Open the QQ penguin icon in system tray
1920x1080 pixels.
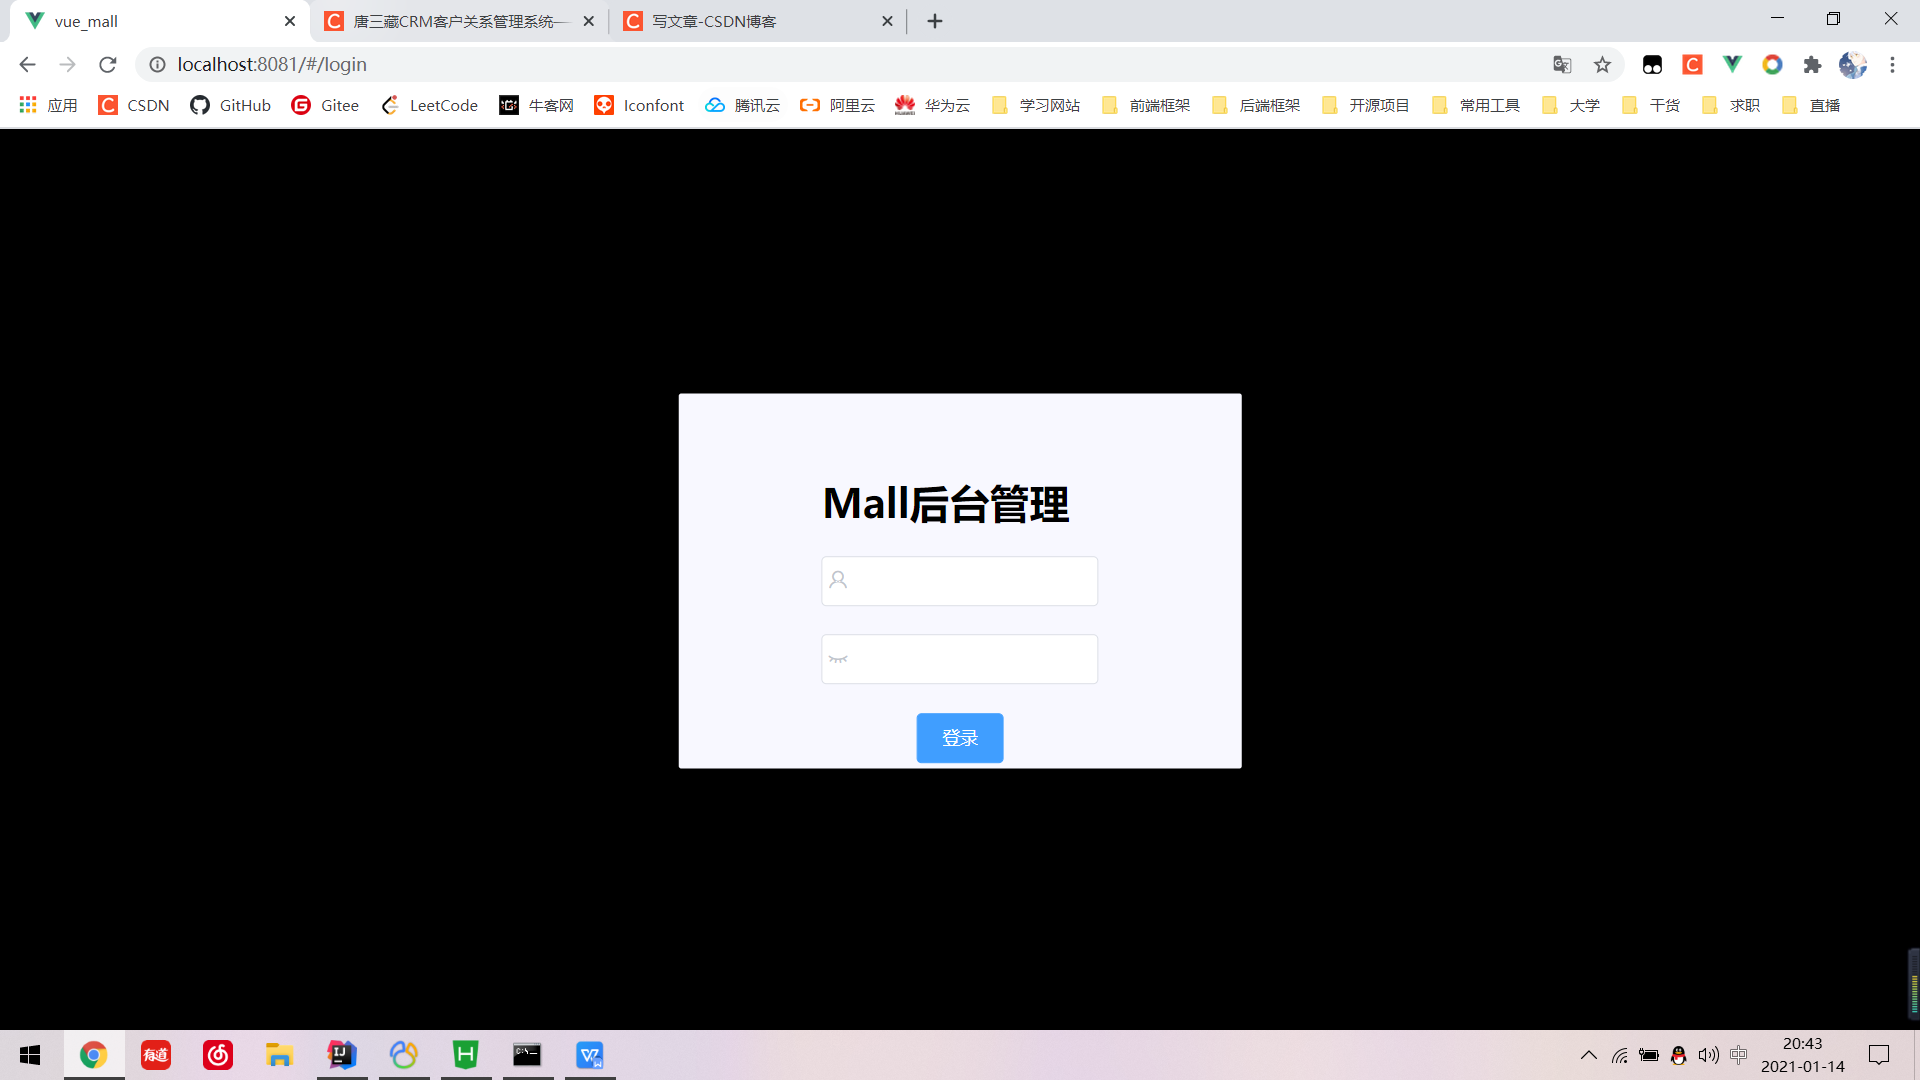(1679, 1055)
